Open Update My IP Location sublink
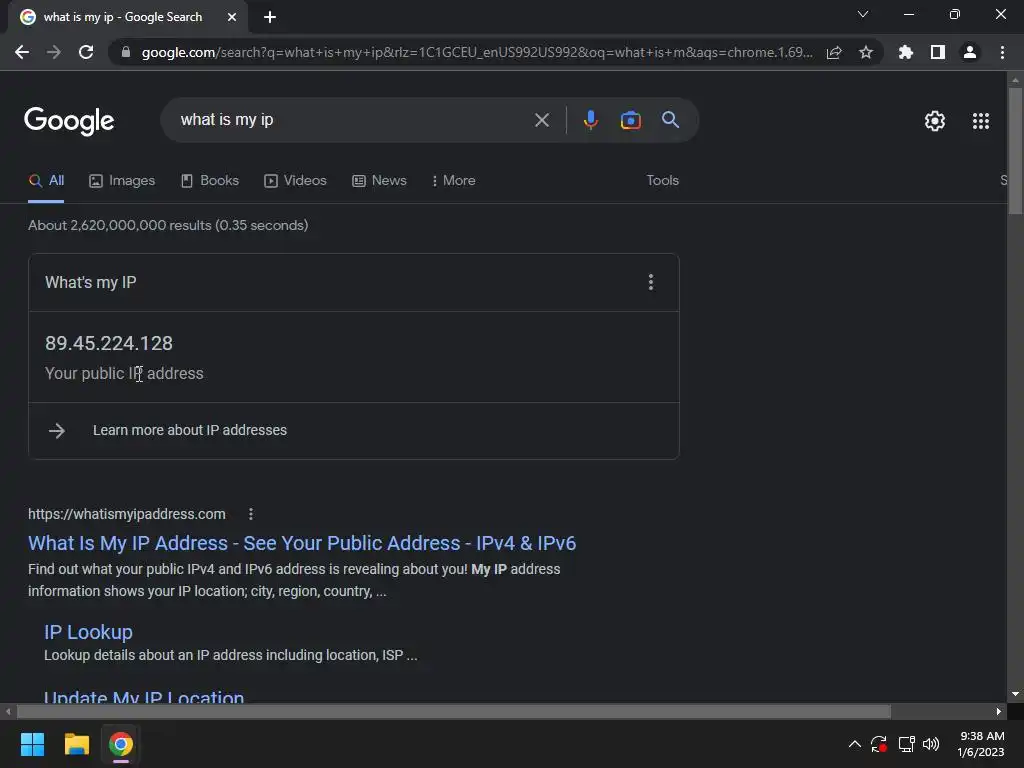The width and height of the screenshot is (1024, 768). click(x=144, y=696)
